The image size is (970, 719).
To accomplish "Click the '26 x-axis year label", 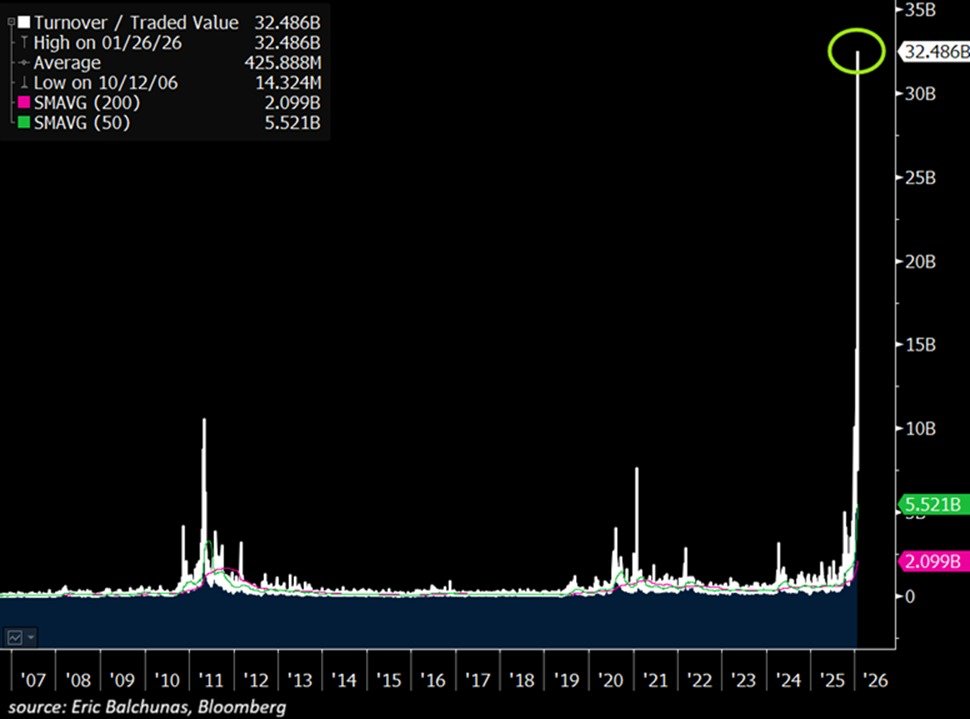I will [x=875, y=680].
